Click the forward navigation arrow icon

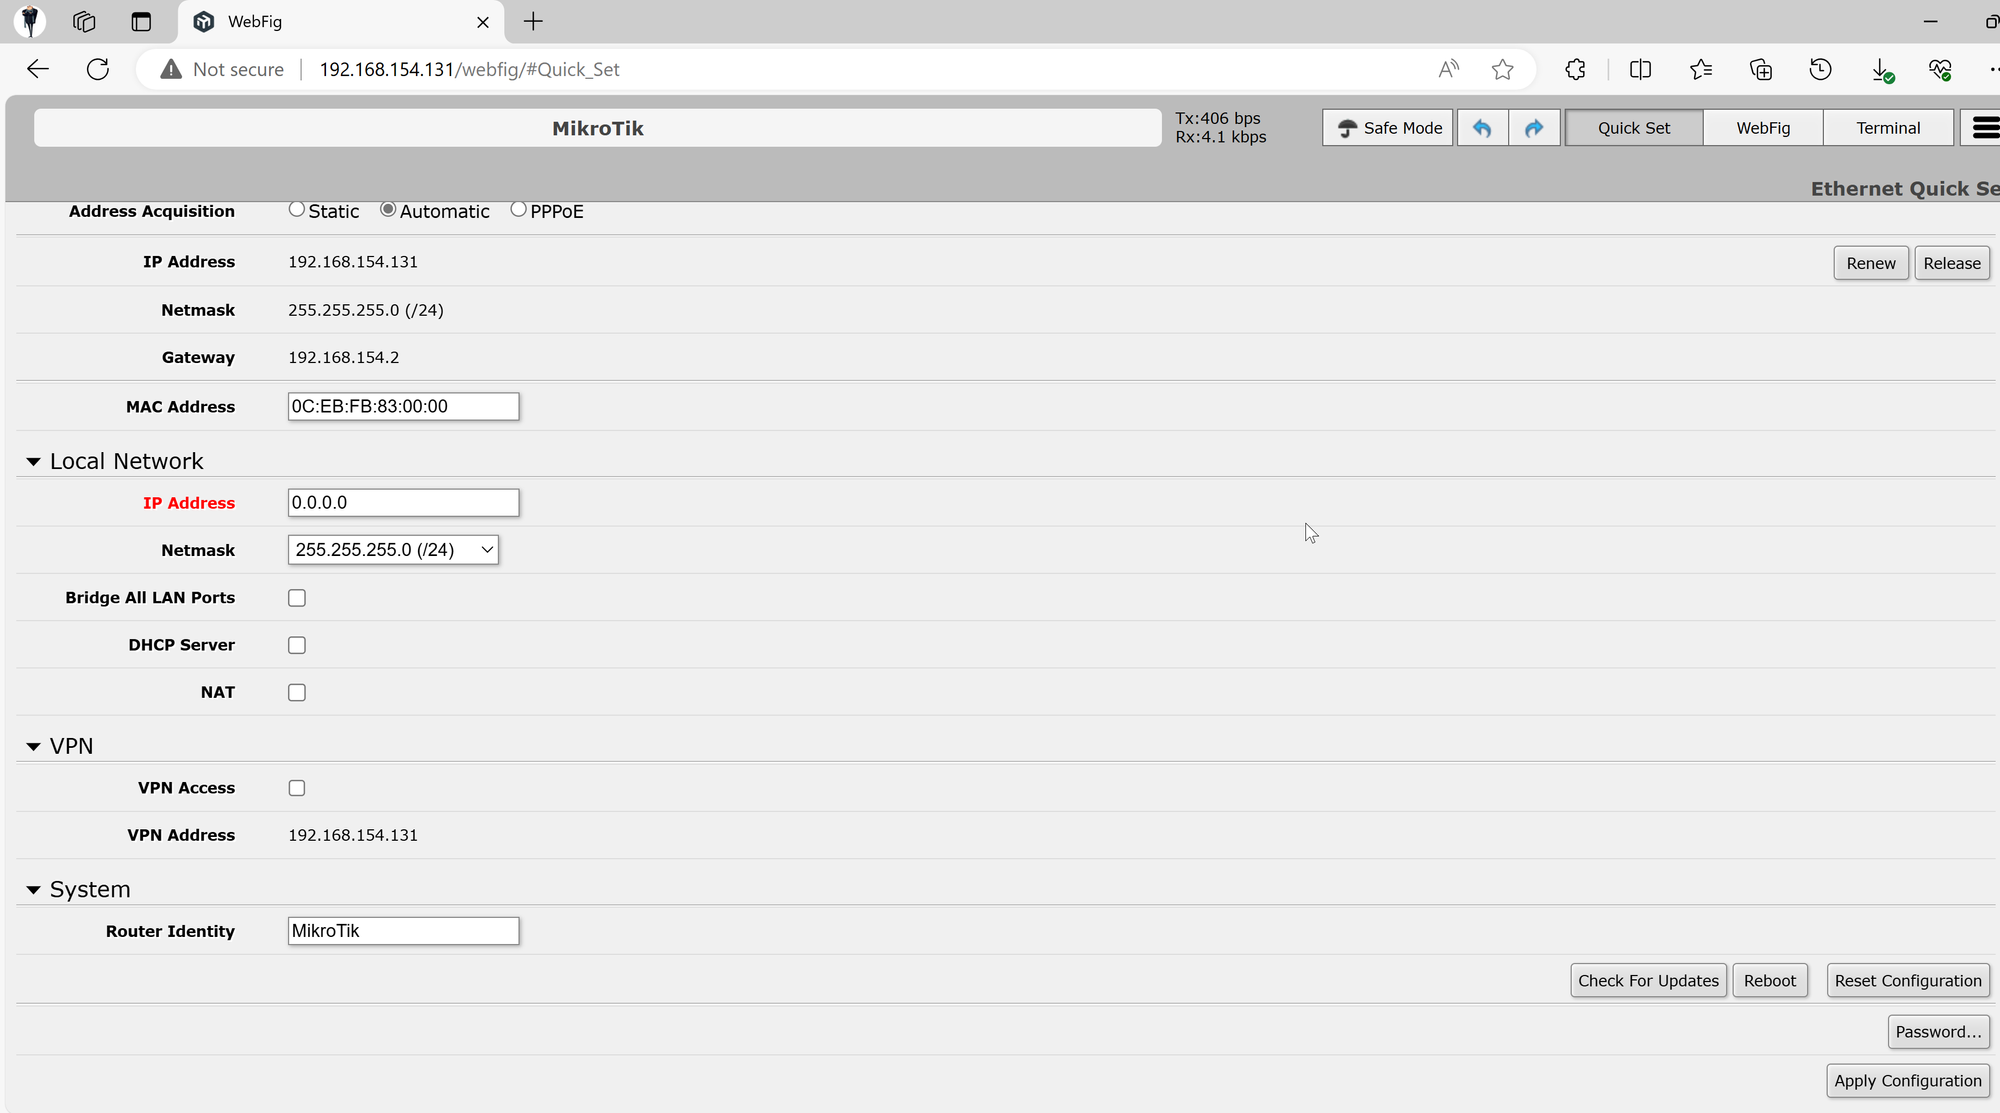tap(1534, 127)
